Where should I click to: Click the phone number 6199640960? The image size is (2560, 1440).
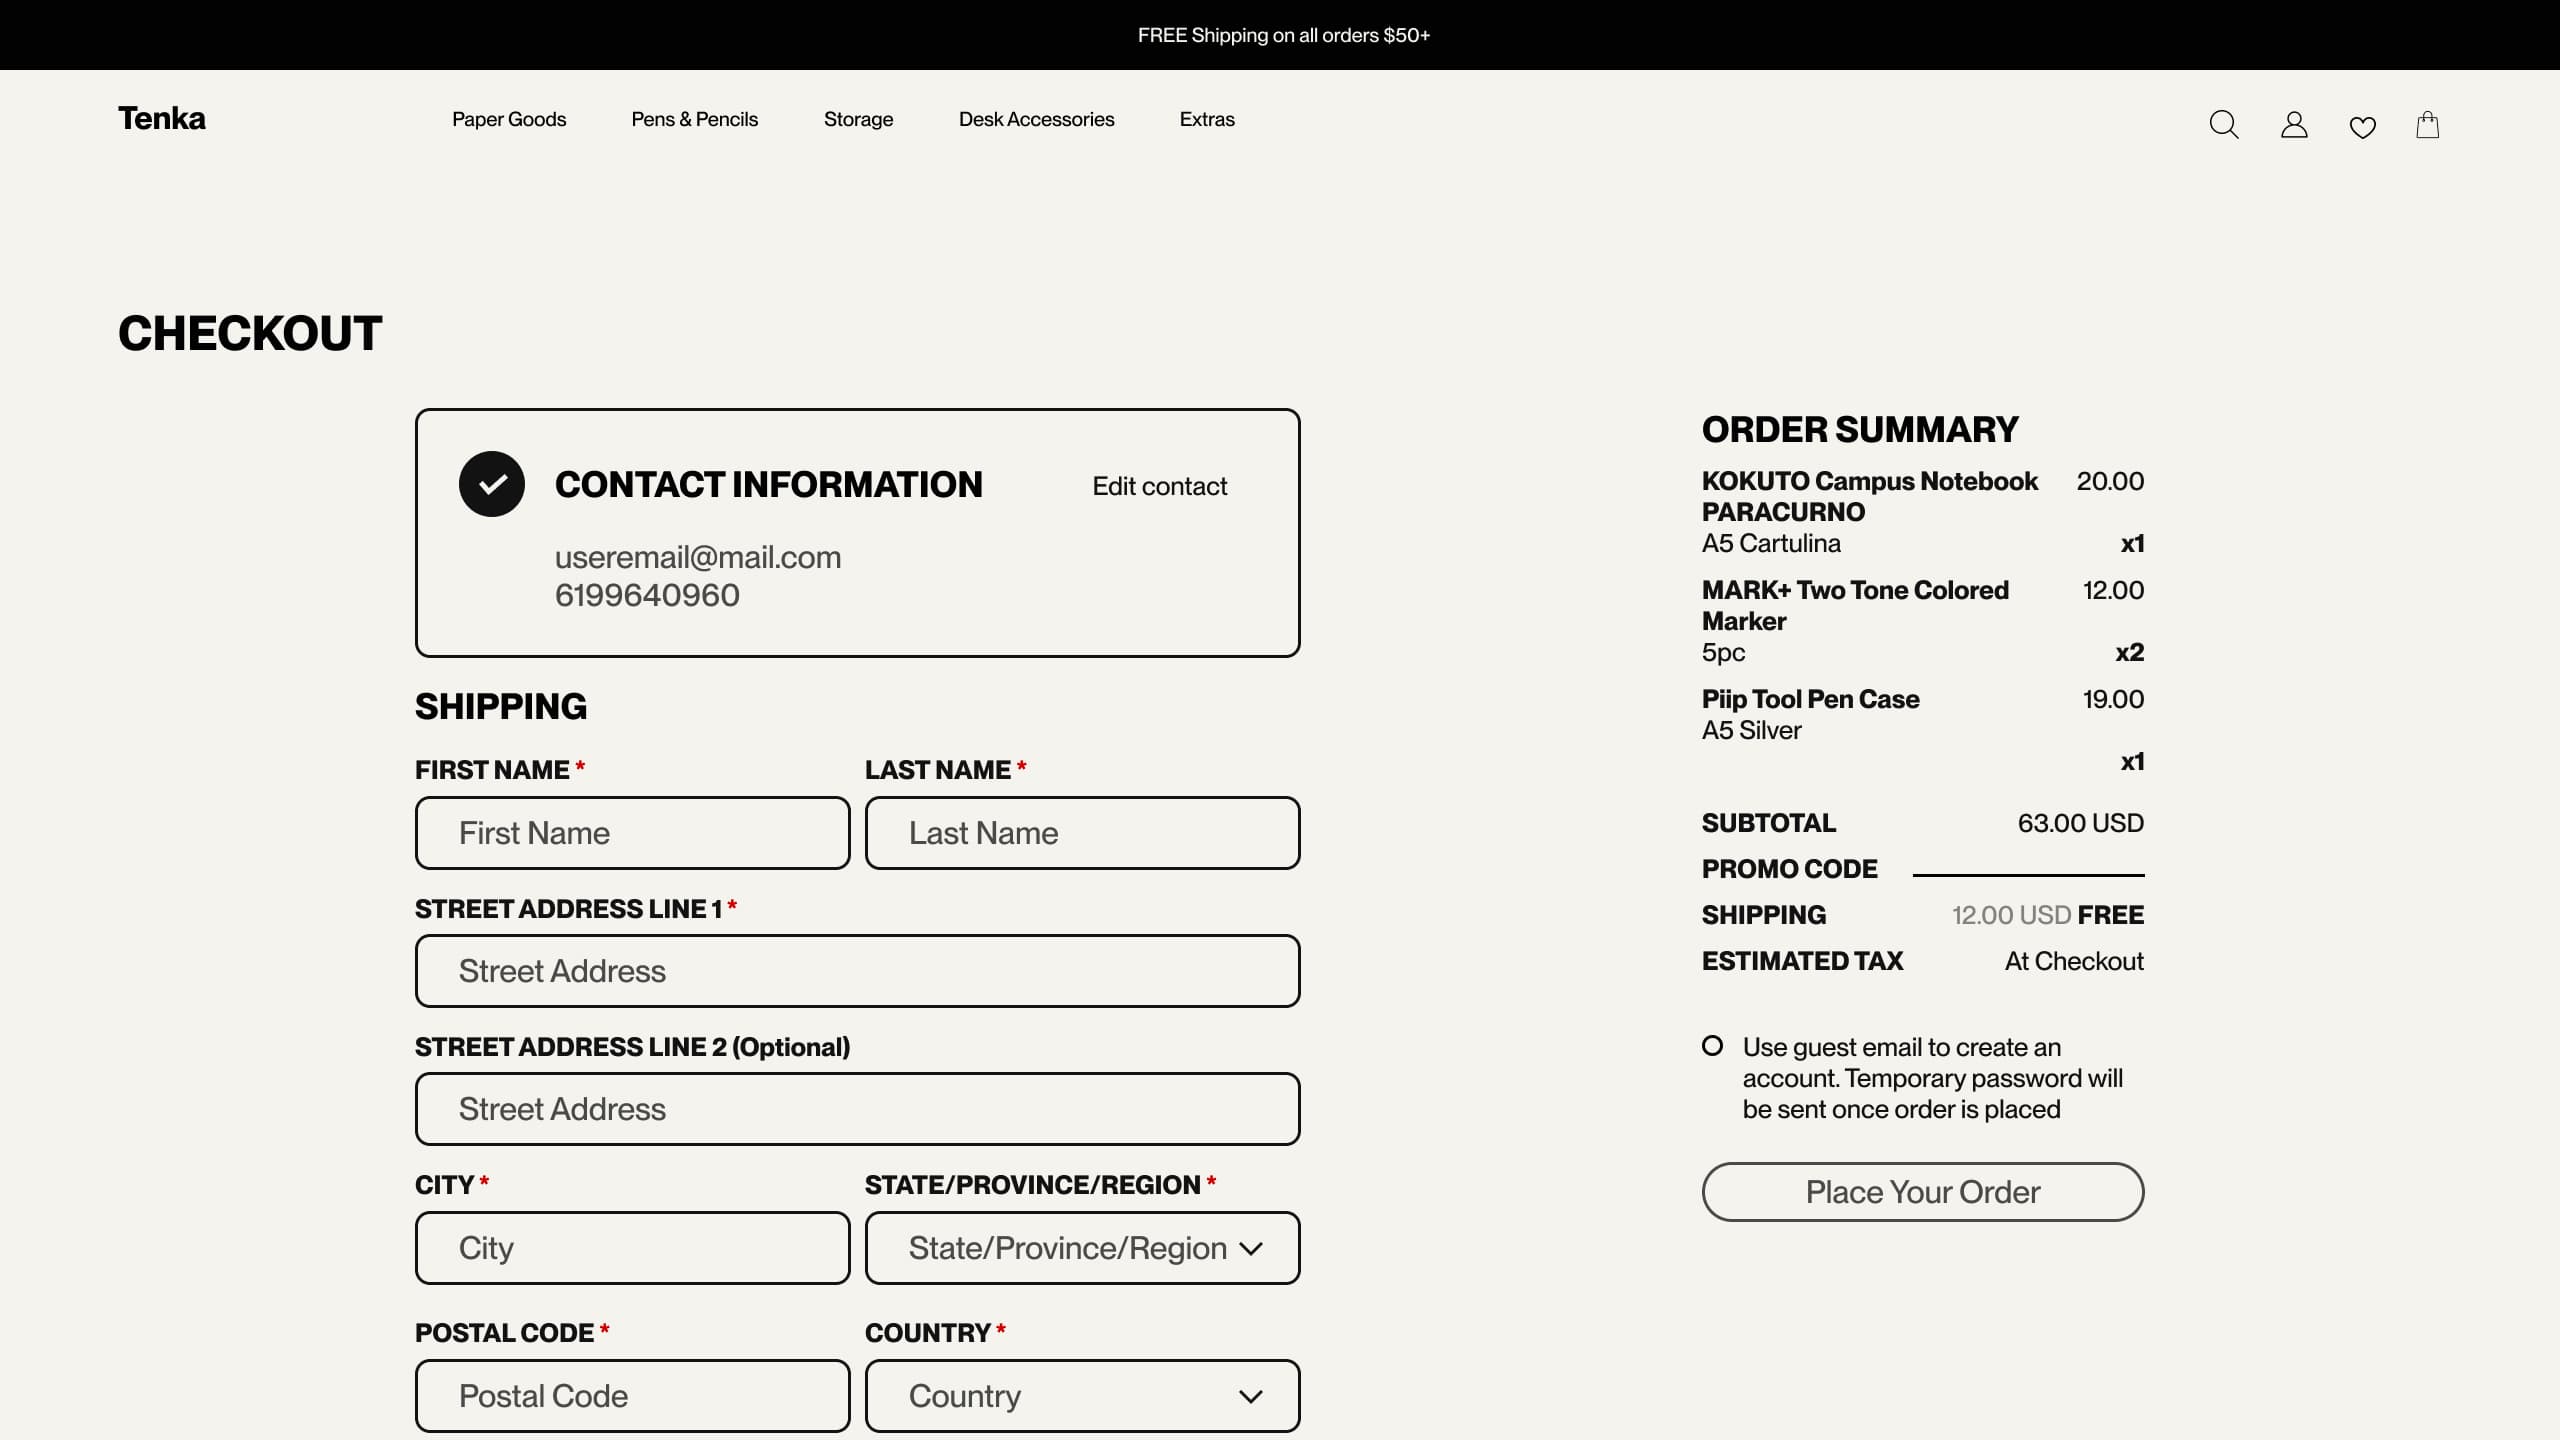pos(647,595)
